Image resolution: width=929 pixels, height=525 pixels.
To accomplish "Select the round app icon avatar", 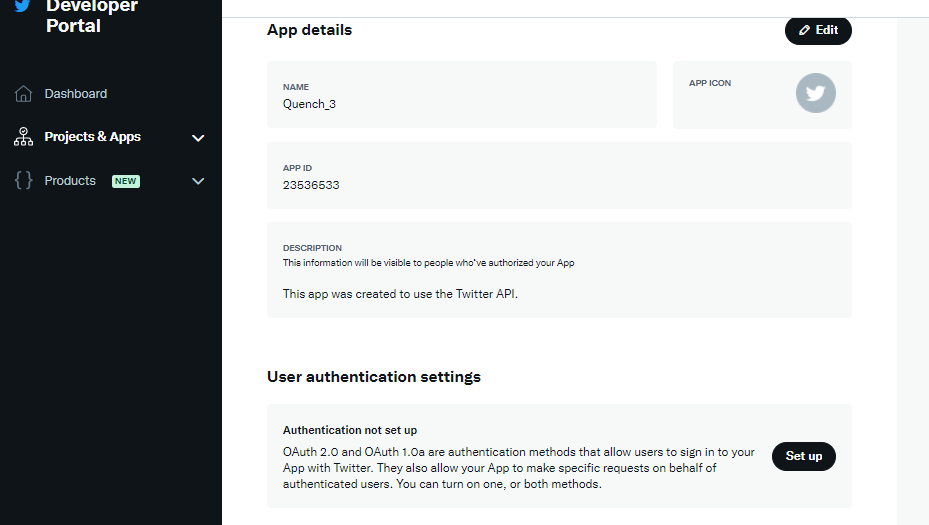I will click(x=815, y=93).
